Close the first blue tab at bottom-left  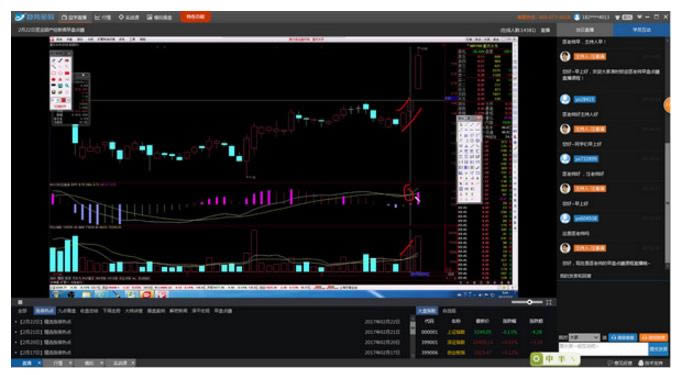coord(38,363)
